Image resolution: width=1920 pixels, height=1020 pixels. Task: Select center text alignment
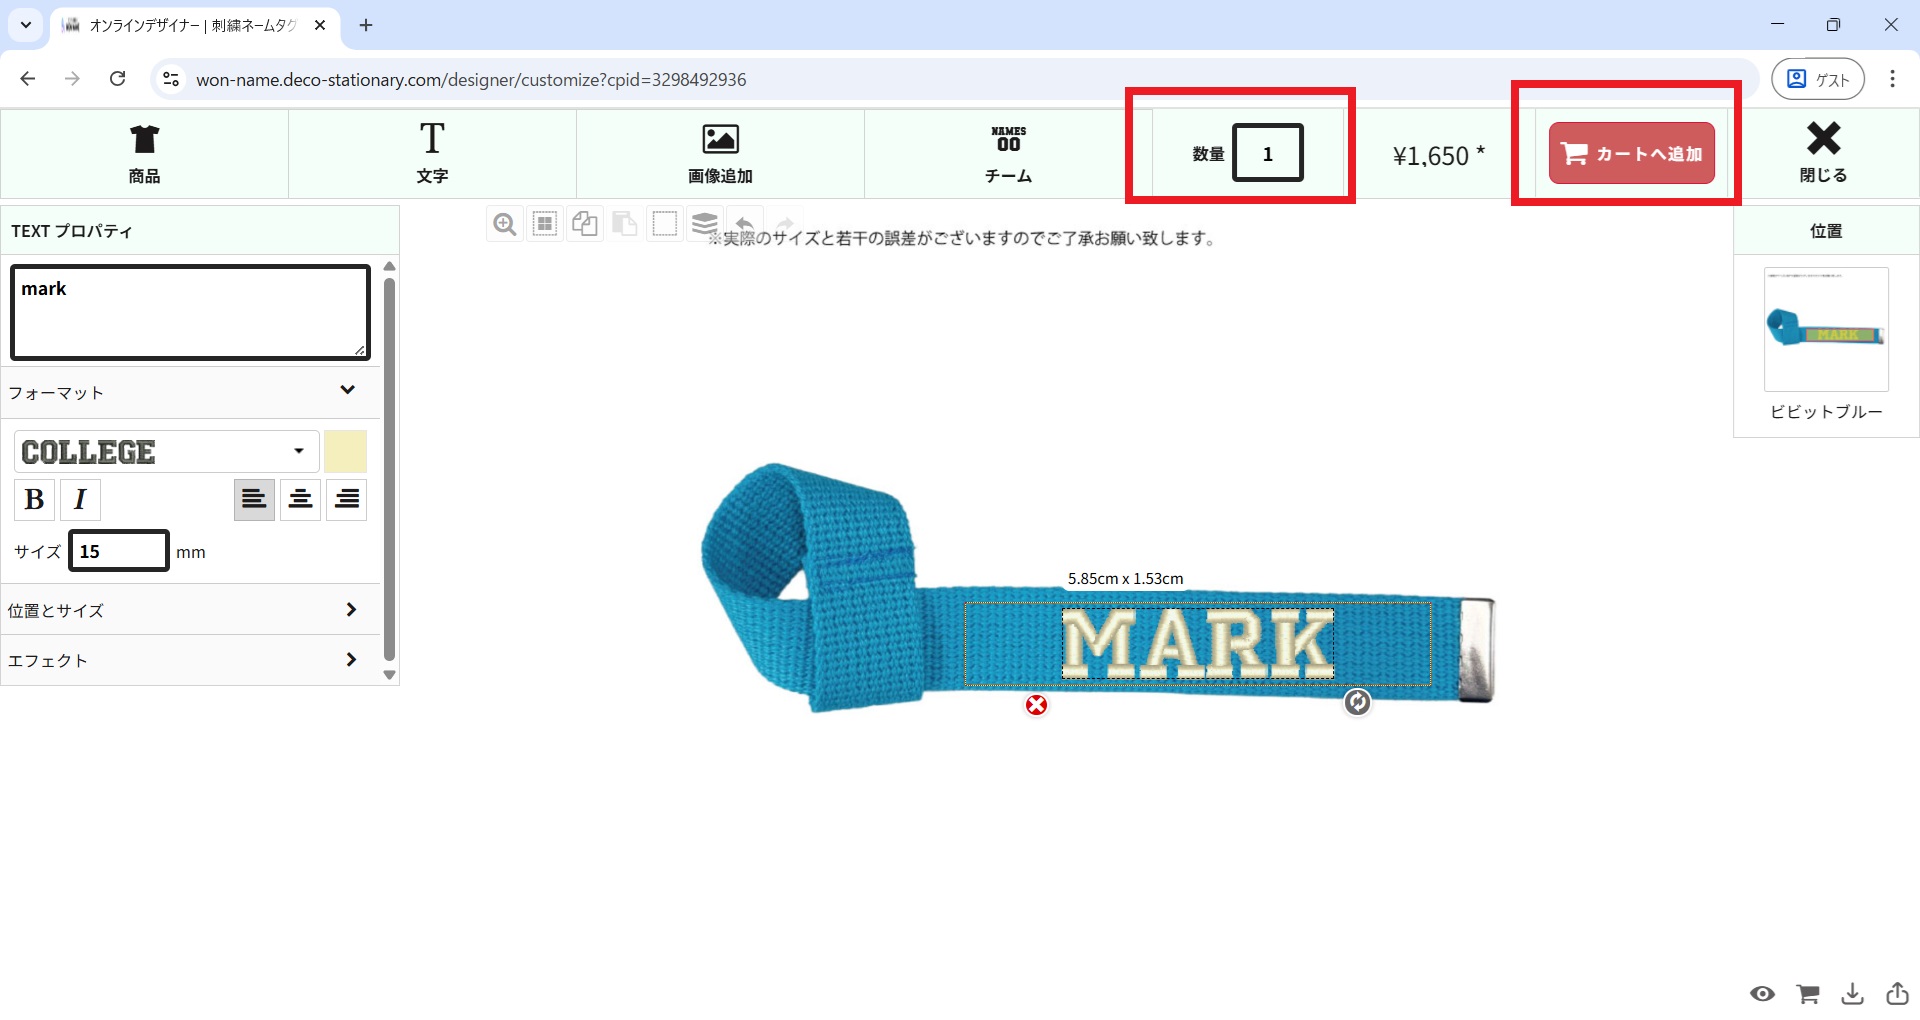pyautogui.click(x=301, y=499)
